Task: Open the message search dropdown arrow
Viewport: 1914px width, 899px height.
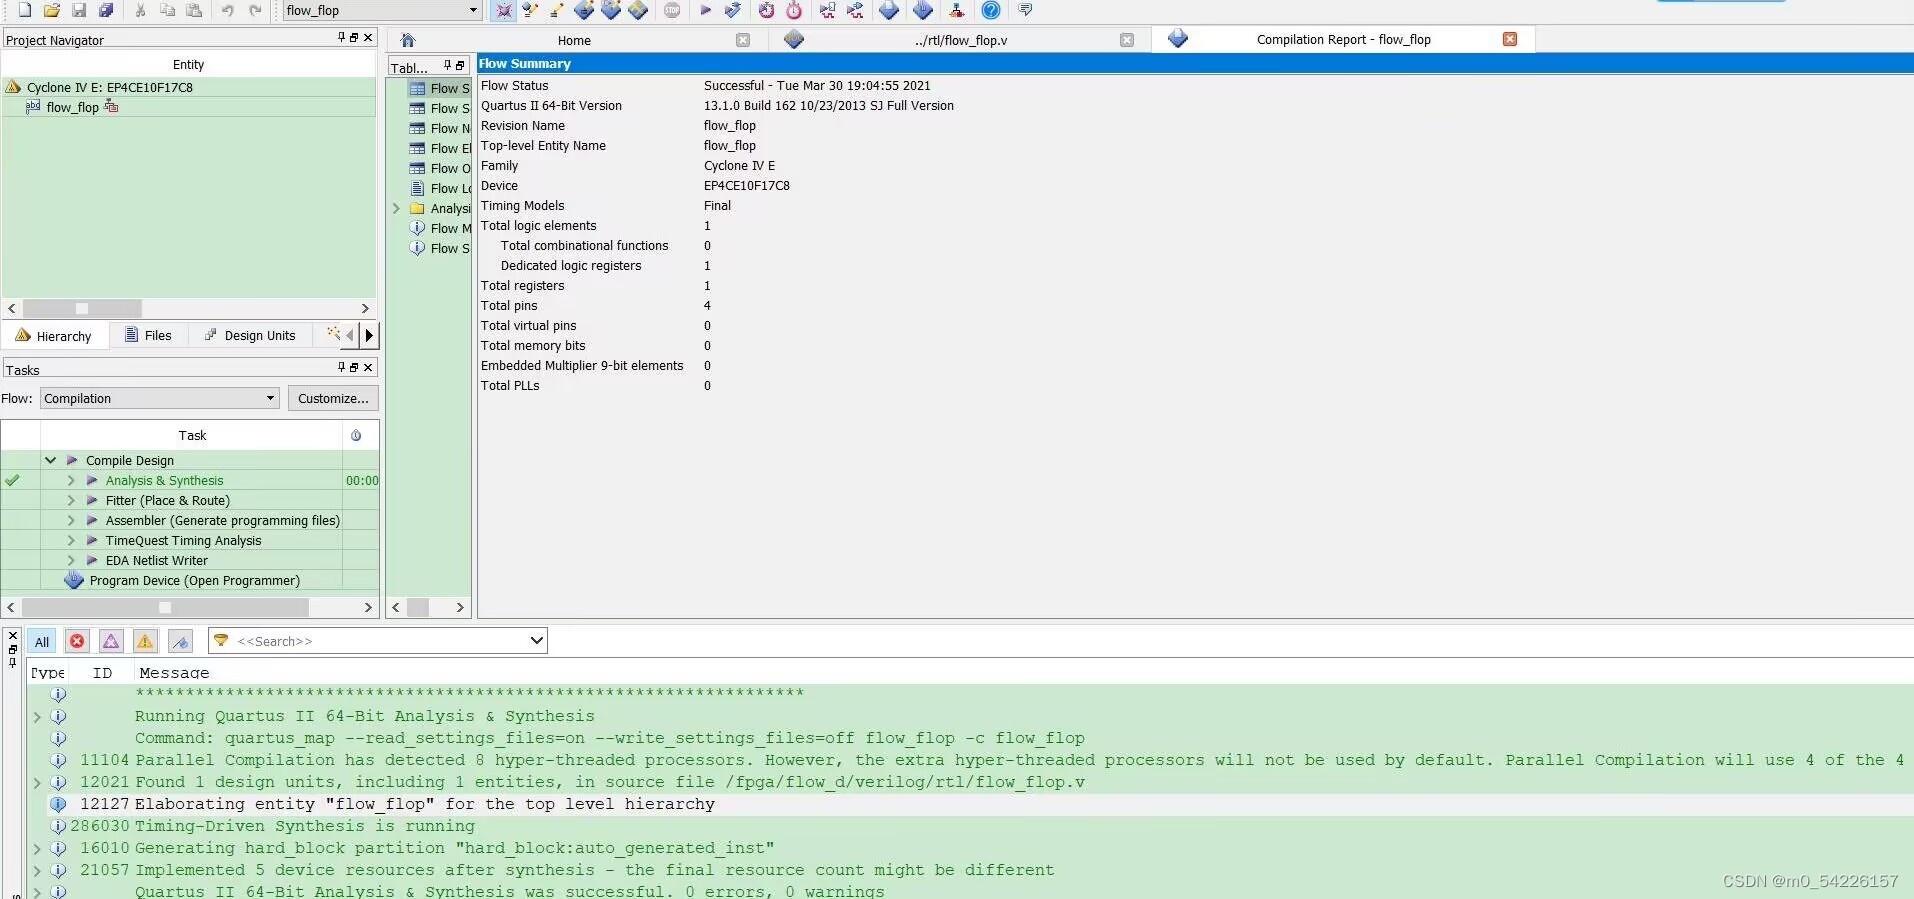Action: click(x=536, y=640)
